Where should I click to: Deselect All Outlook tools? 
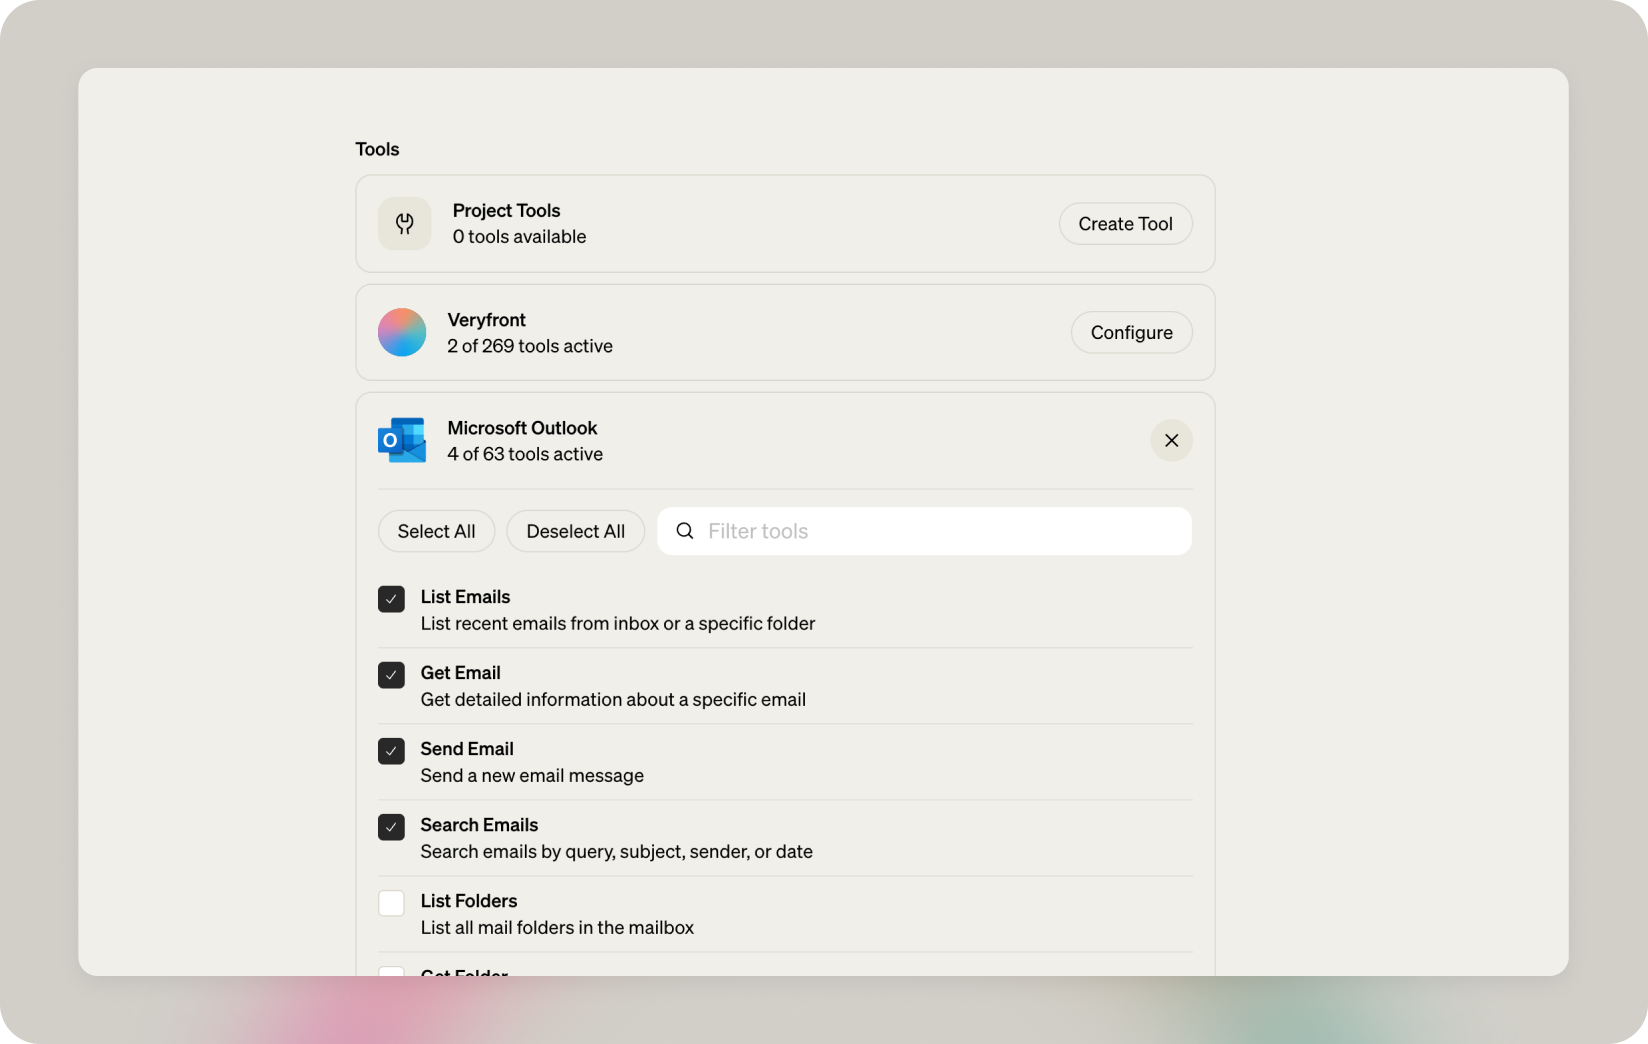575,531
